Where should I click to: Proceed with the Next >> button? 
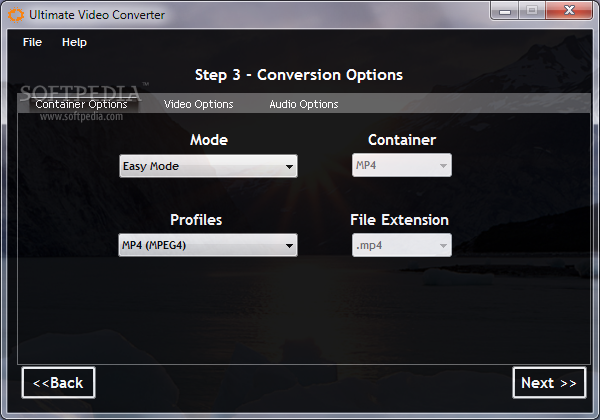[x=549, y=383]
